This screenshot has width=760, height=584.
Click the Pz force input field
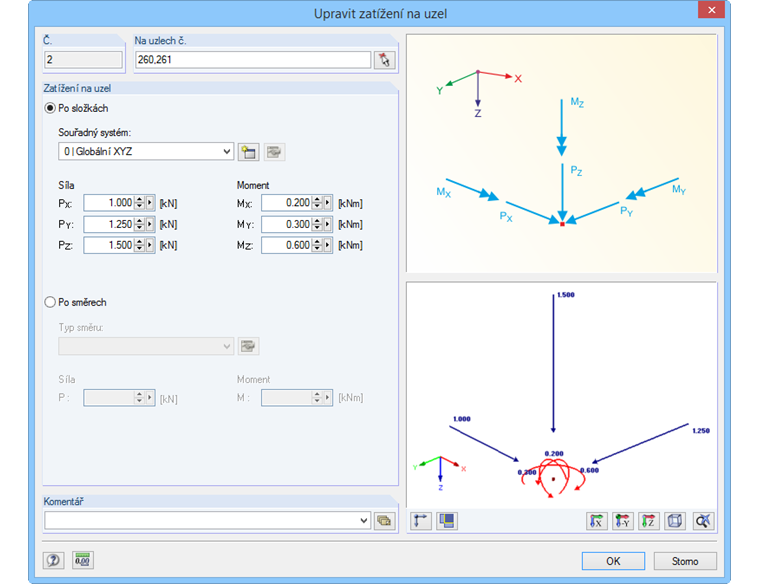tap(109, 245)
